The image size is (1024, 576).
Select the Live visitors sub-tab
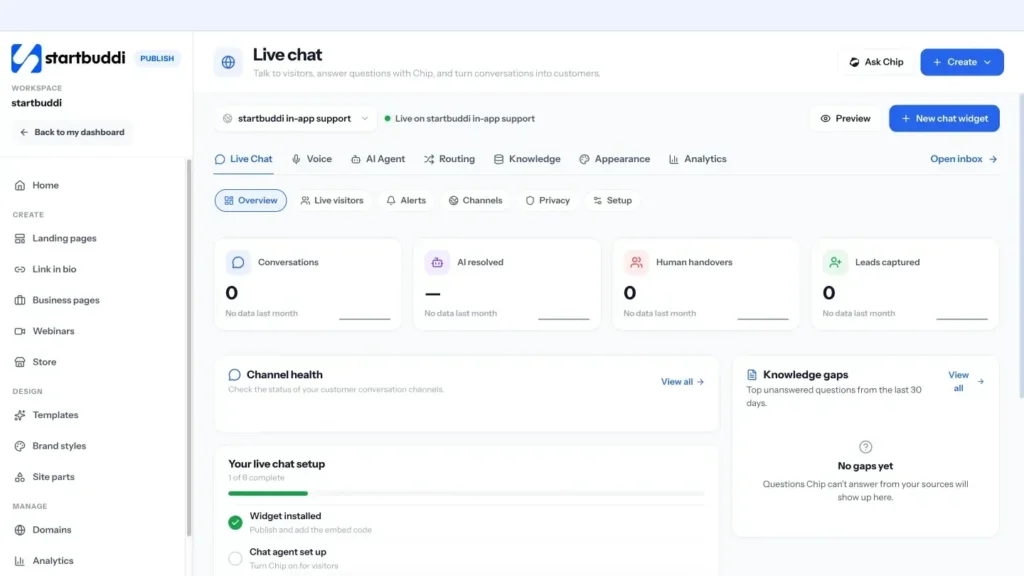(332, 200)
